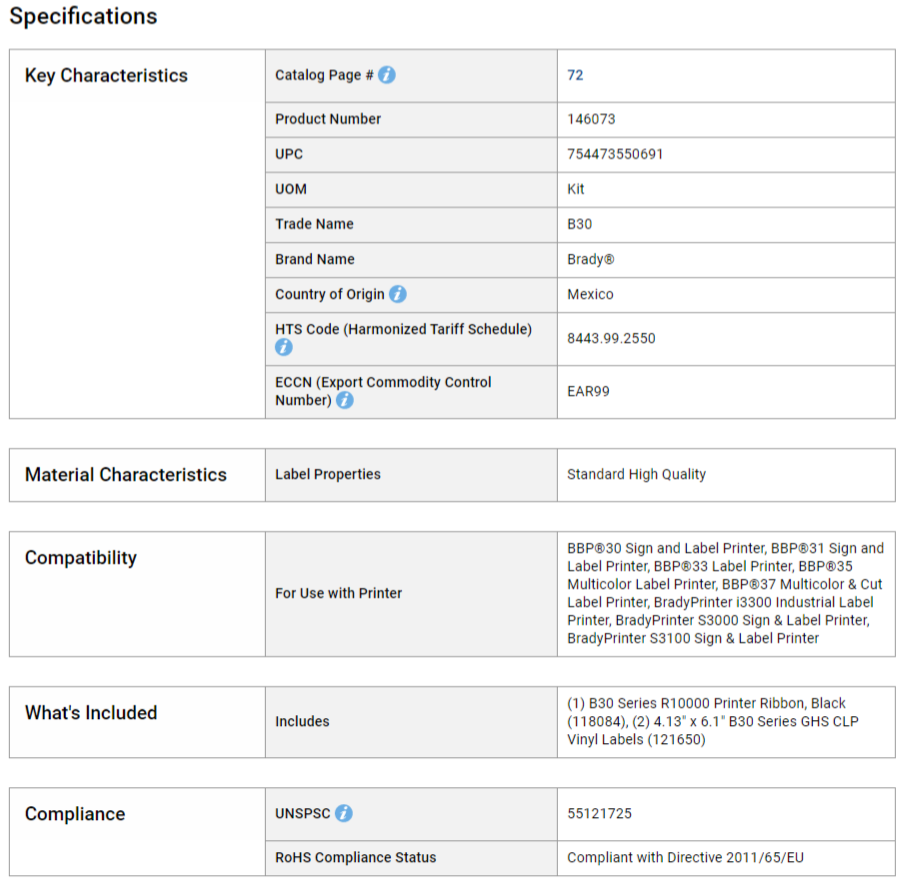The image size is (901, 878).
Task: Select the HTS code 8443.99.2550
Action: point(611,338)
